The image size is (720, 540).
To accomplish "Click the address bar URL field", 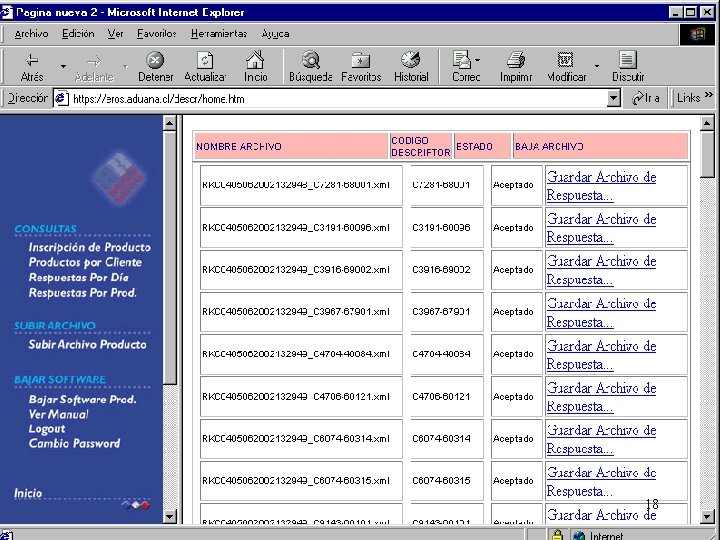I will click(x=339, y=99).
